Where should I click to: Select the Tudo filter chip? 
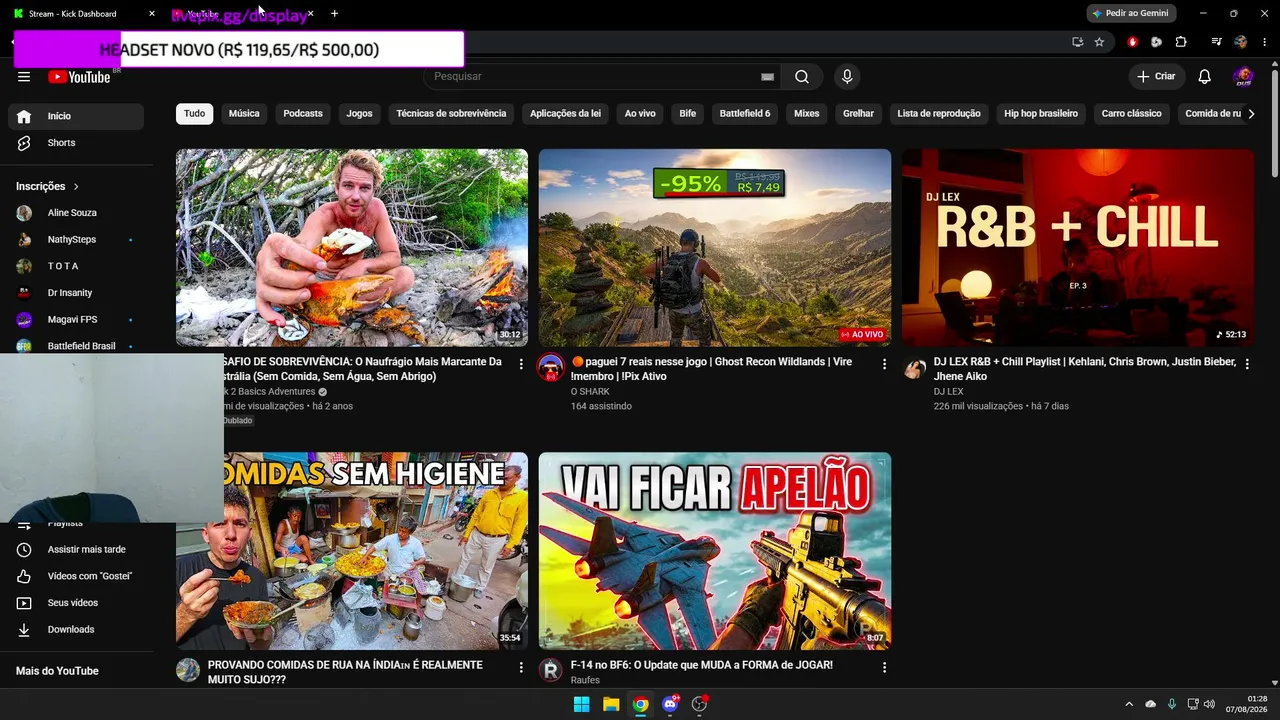[195, 114]
